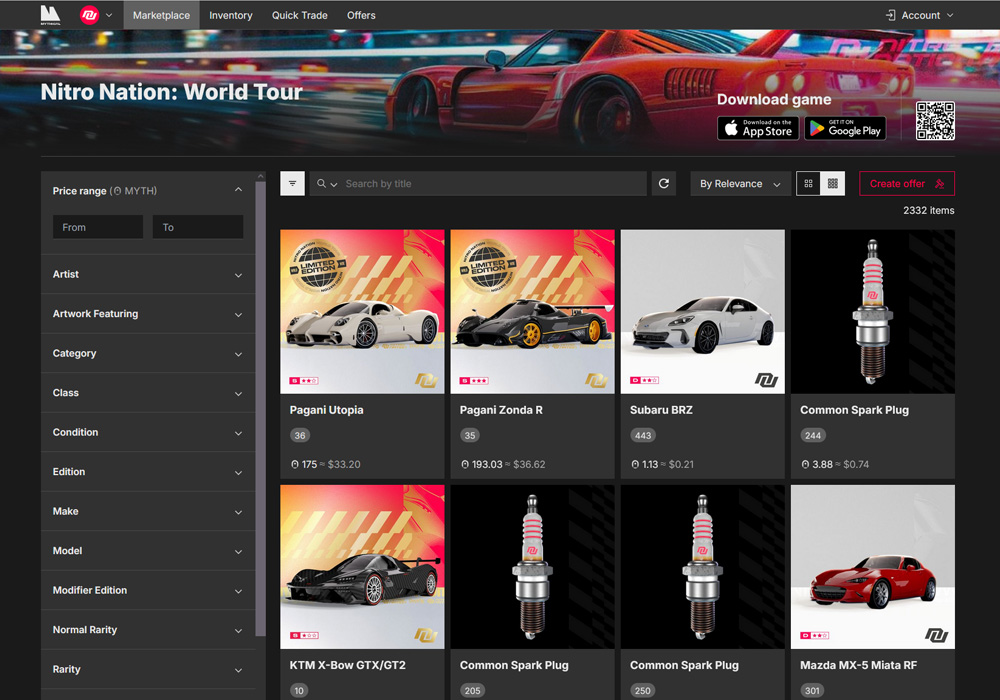Click the Mazda MX-5 Miata RF title
Viewport: 1000px width, 700px height.
(858, 665)
